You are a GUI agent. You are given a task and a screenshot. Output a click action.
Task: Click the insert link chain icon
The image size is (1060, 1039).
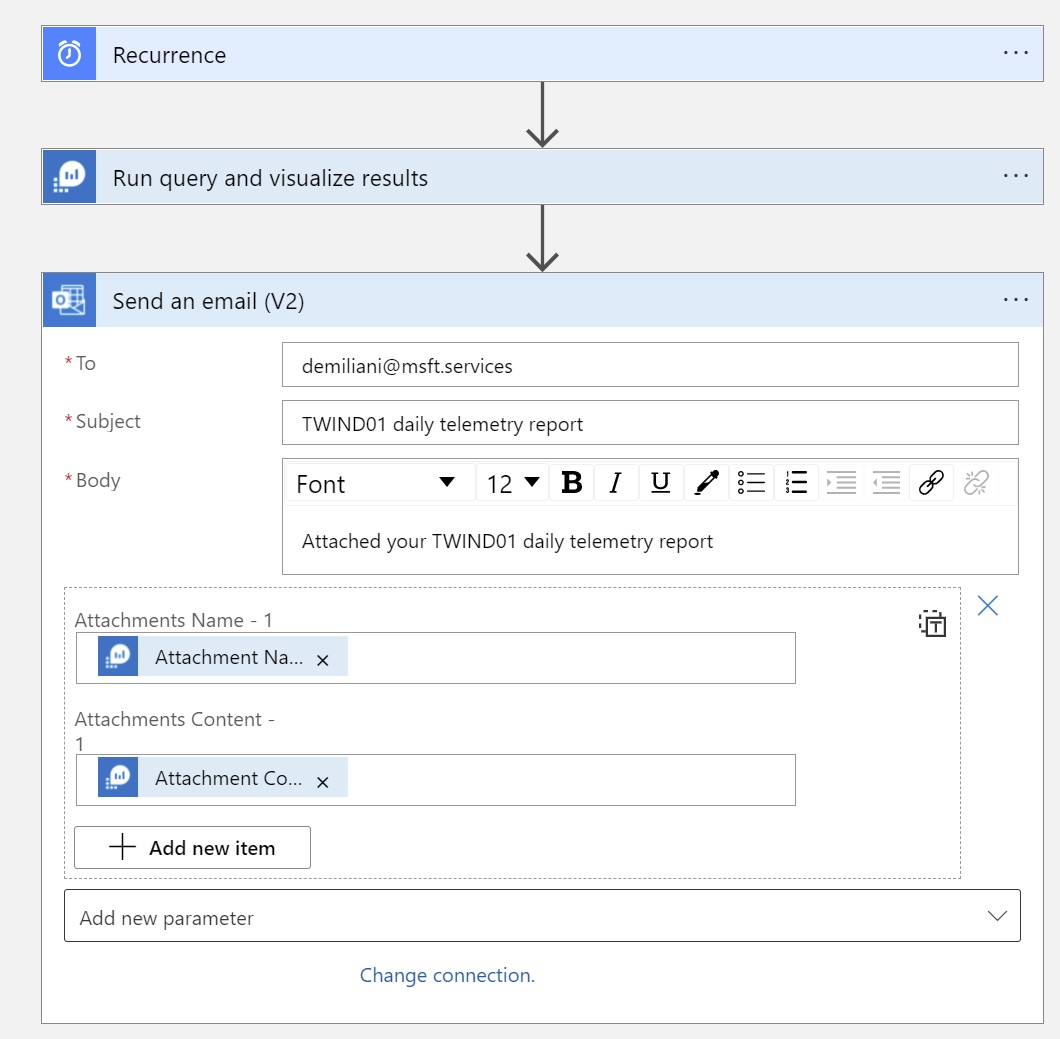[931, 483]
